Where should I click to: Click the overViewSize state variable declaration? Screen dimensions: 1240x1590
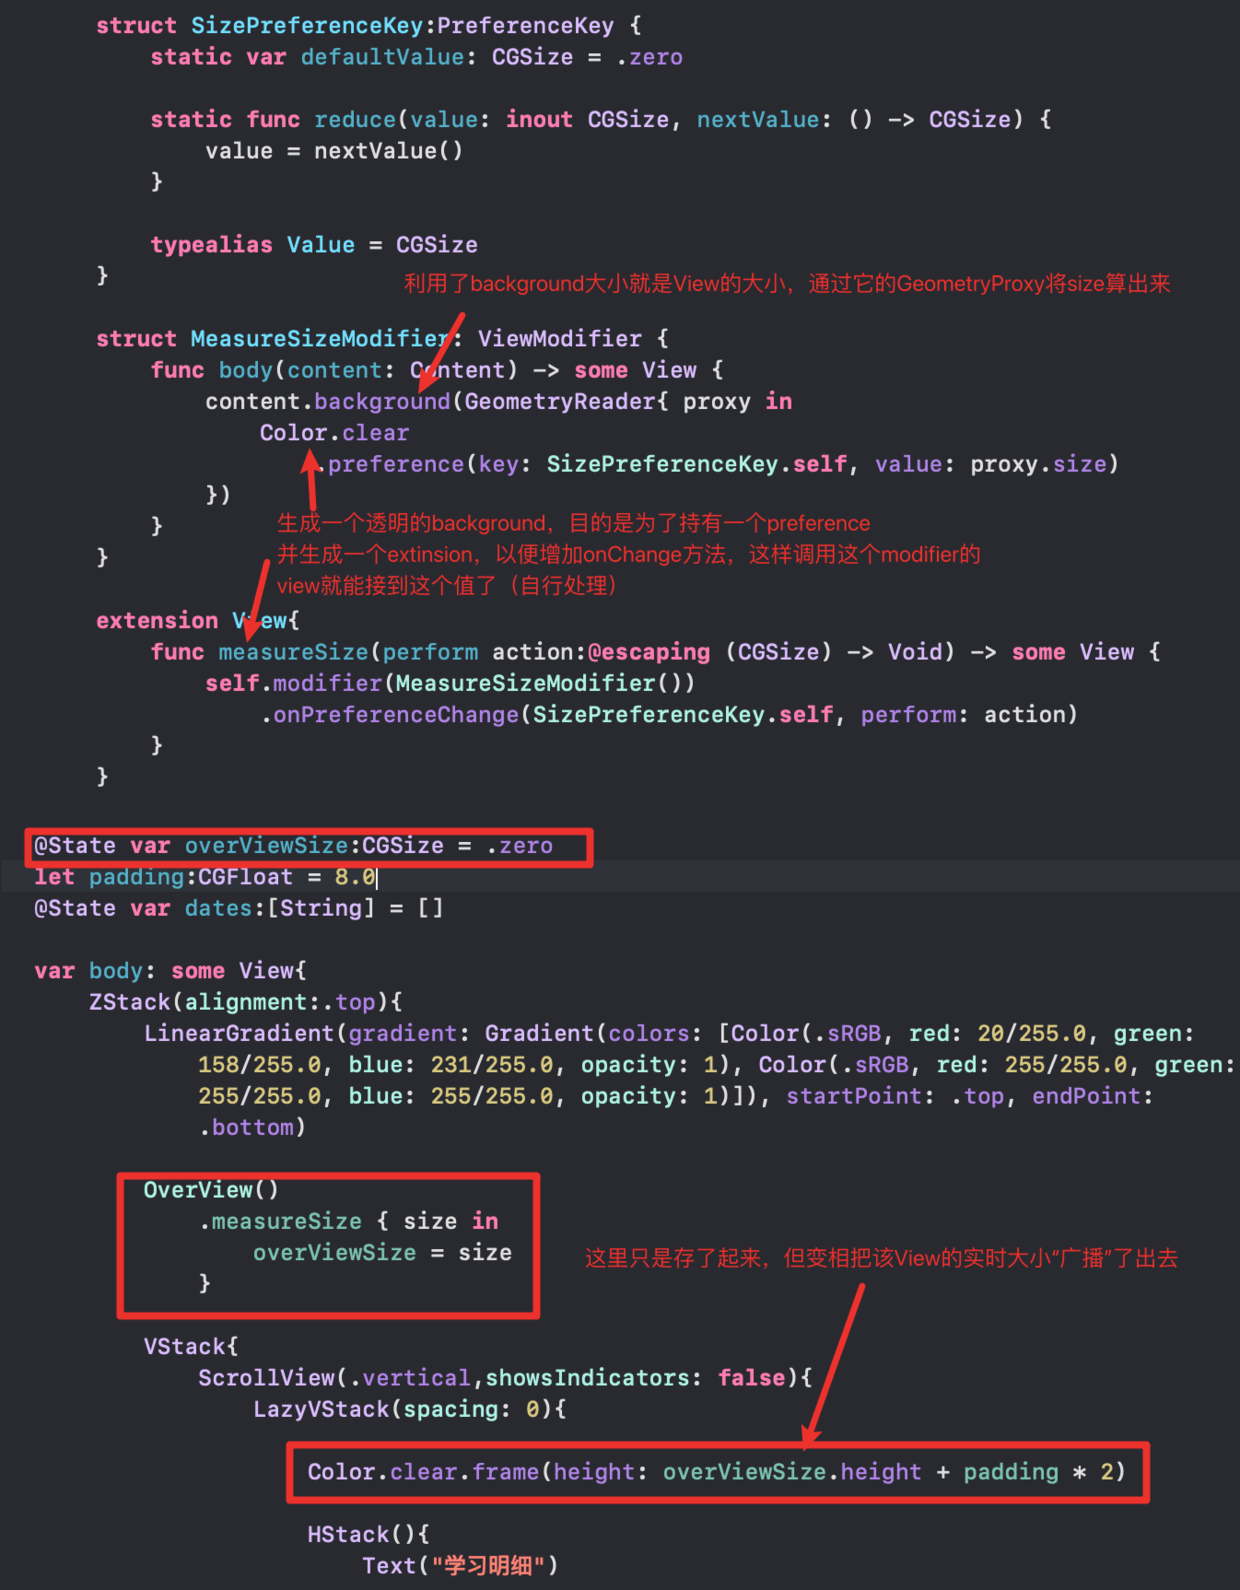coord(293,846)
